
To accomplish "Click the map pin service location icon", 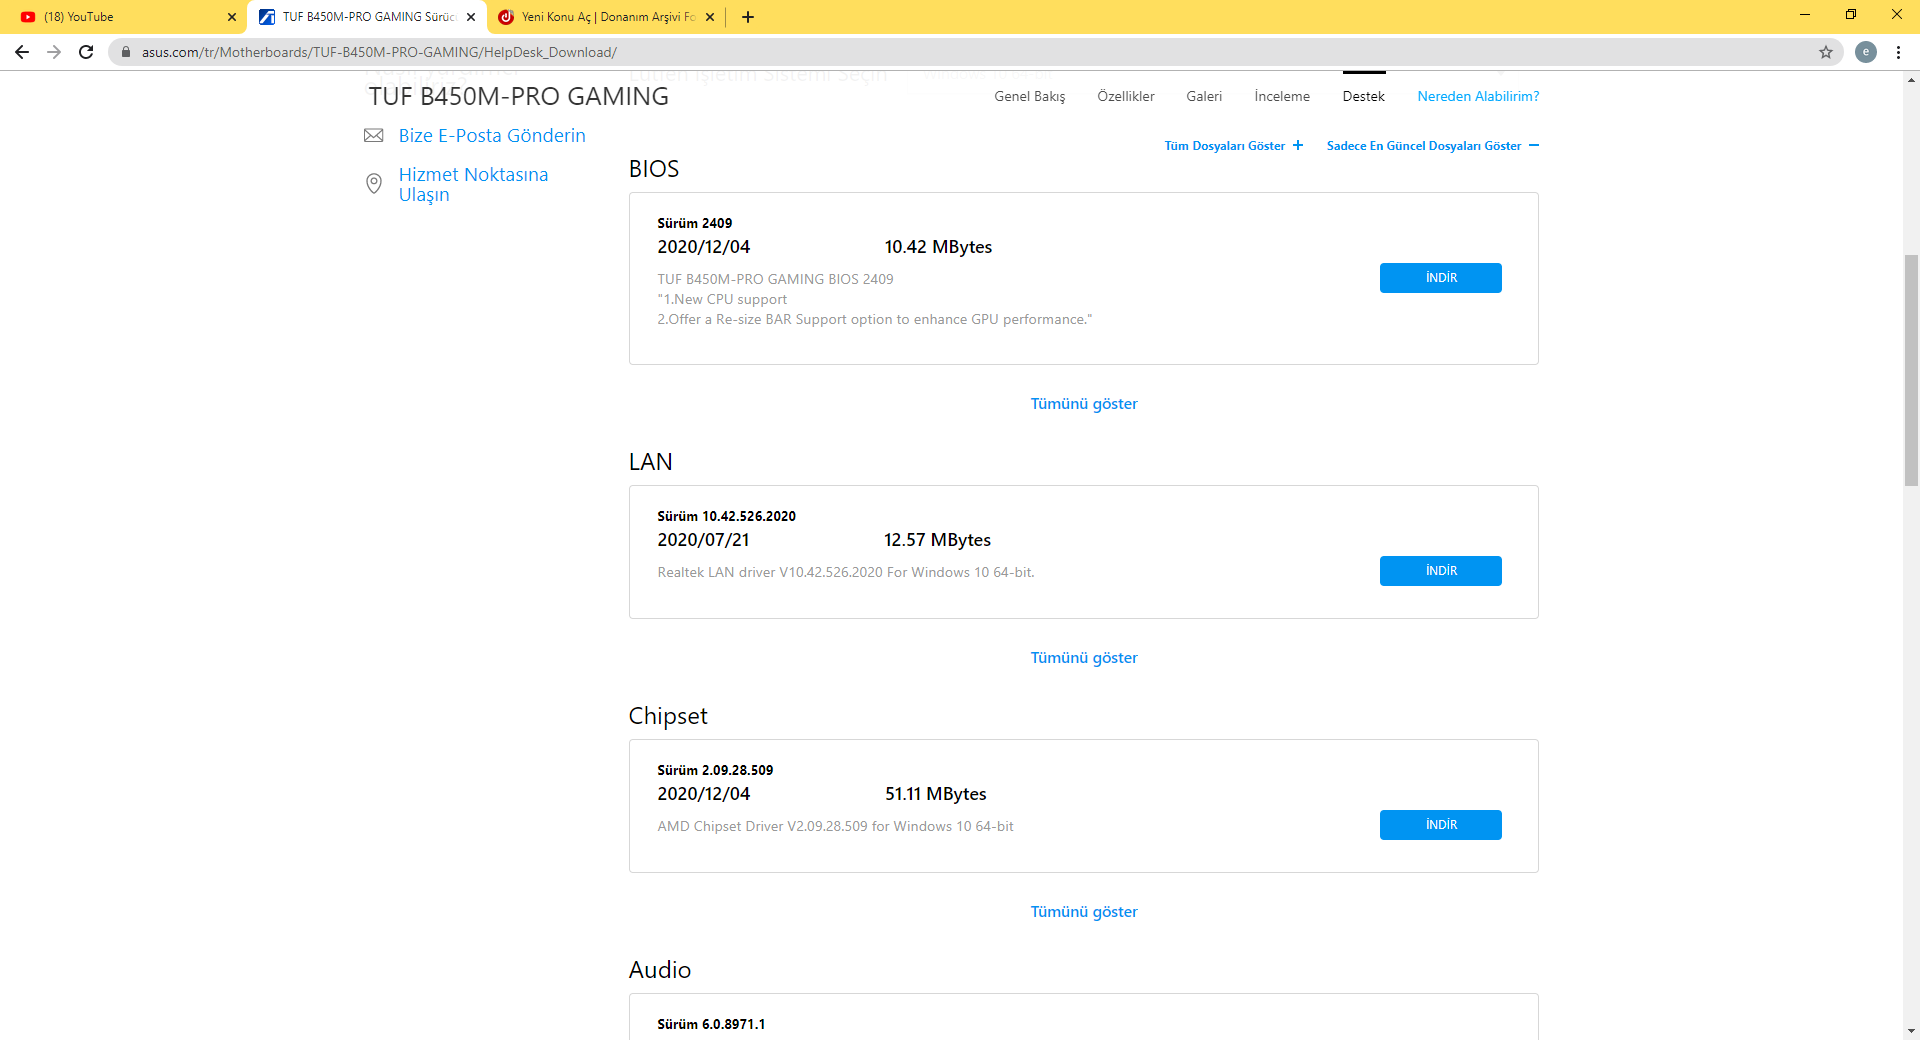I will [x=374, y=184].
